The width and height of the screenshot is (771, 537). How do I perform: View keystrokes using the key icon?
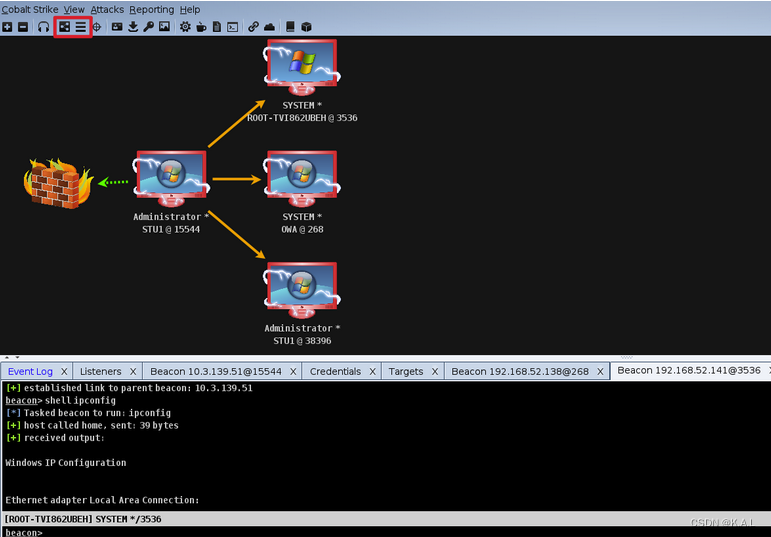point(148,27)
